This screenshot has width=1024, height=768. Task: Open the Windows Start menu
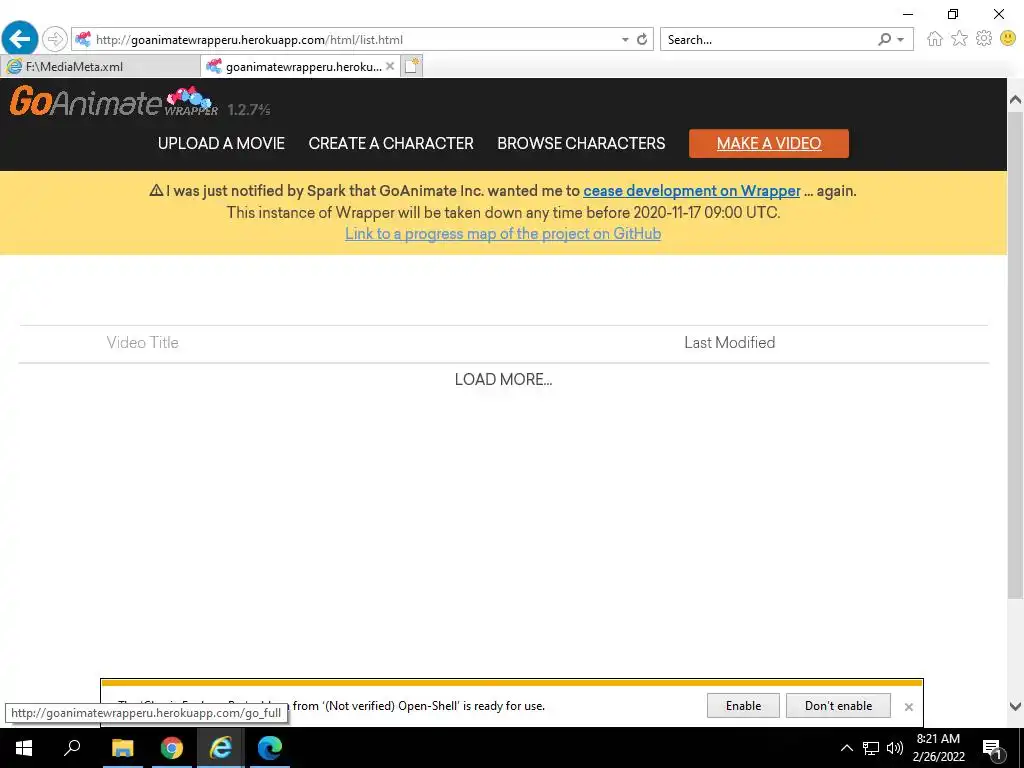(24, 748)
